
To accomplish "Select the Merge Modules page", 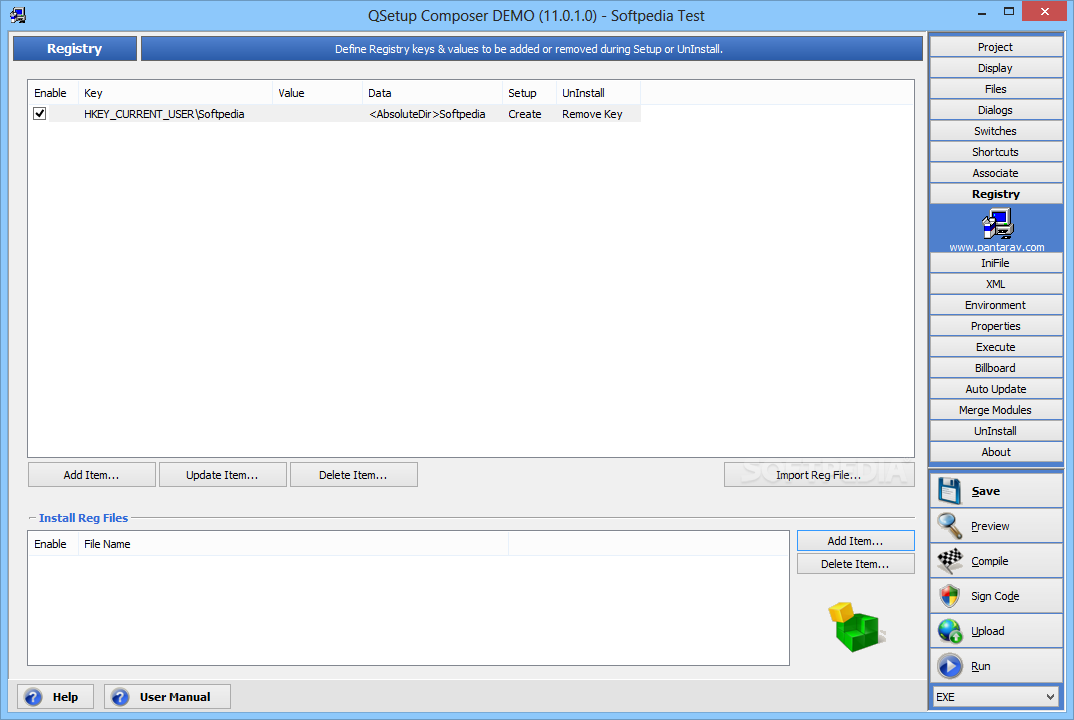I will (996, 410).
